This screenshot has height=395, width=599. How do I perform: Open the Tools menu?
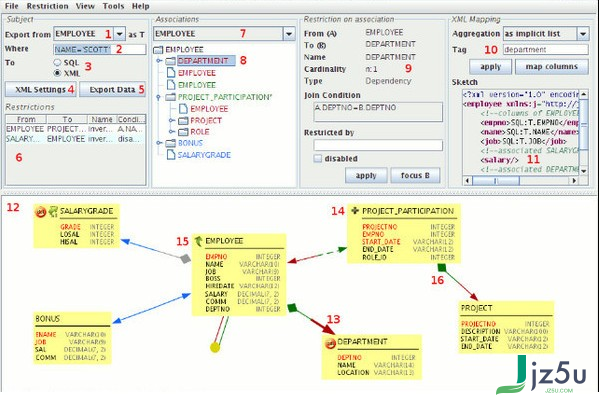(x=113, y=6)
